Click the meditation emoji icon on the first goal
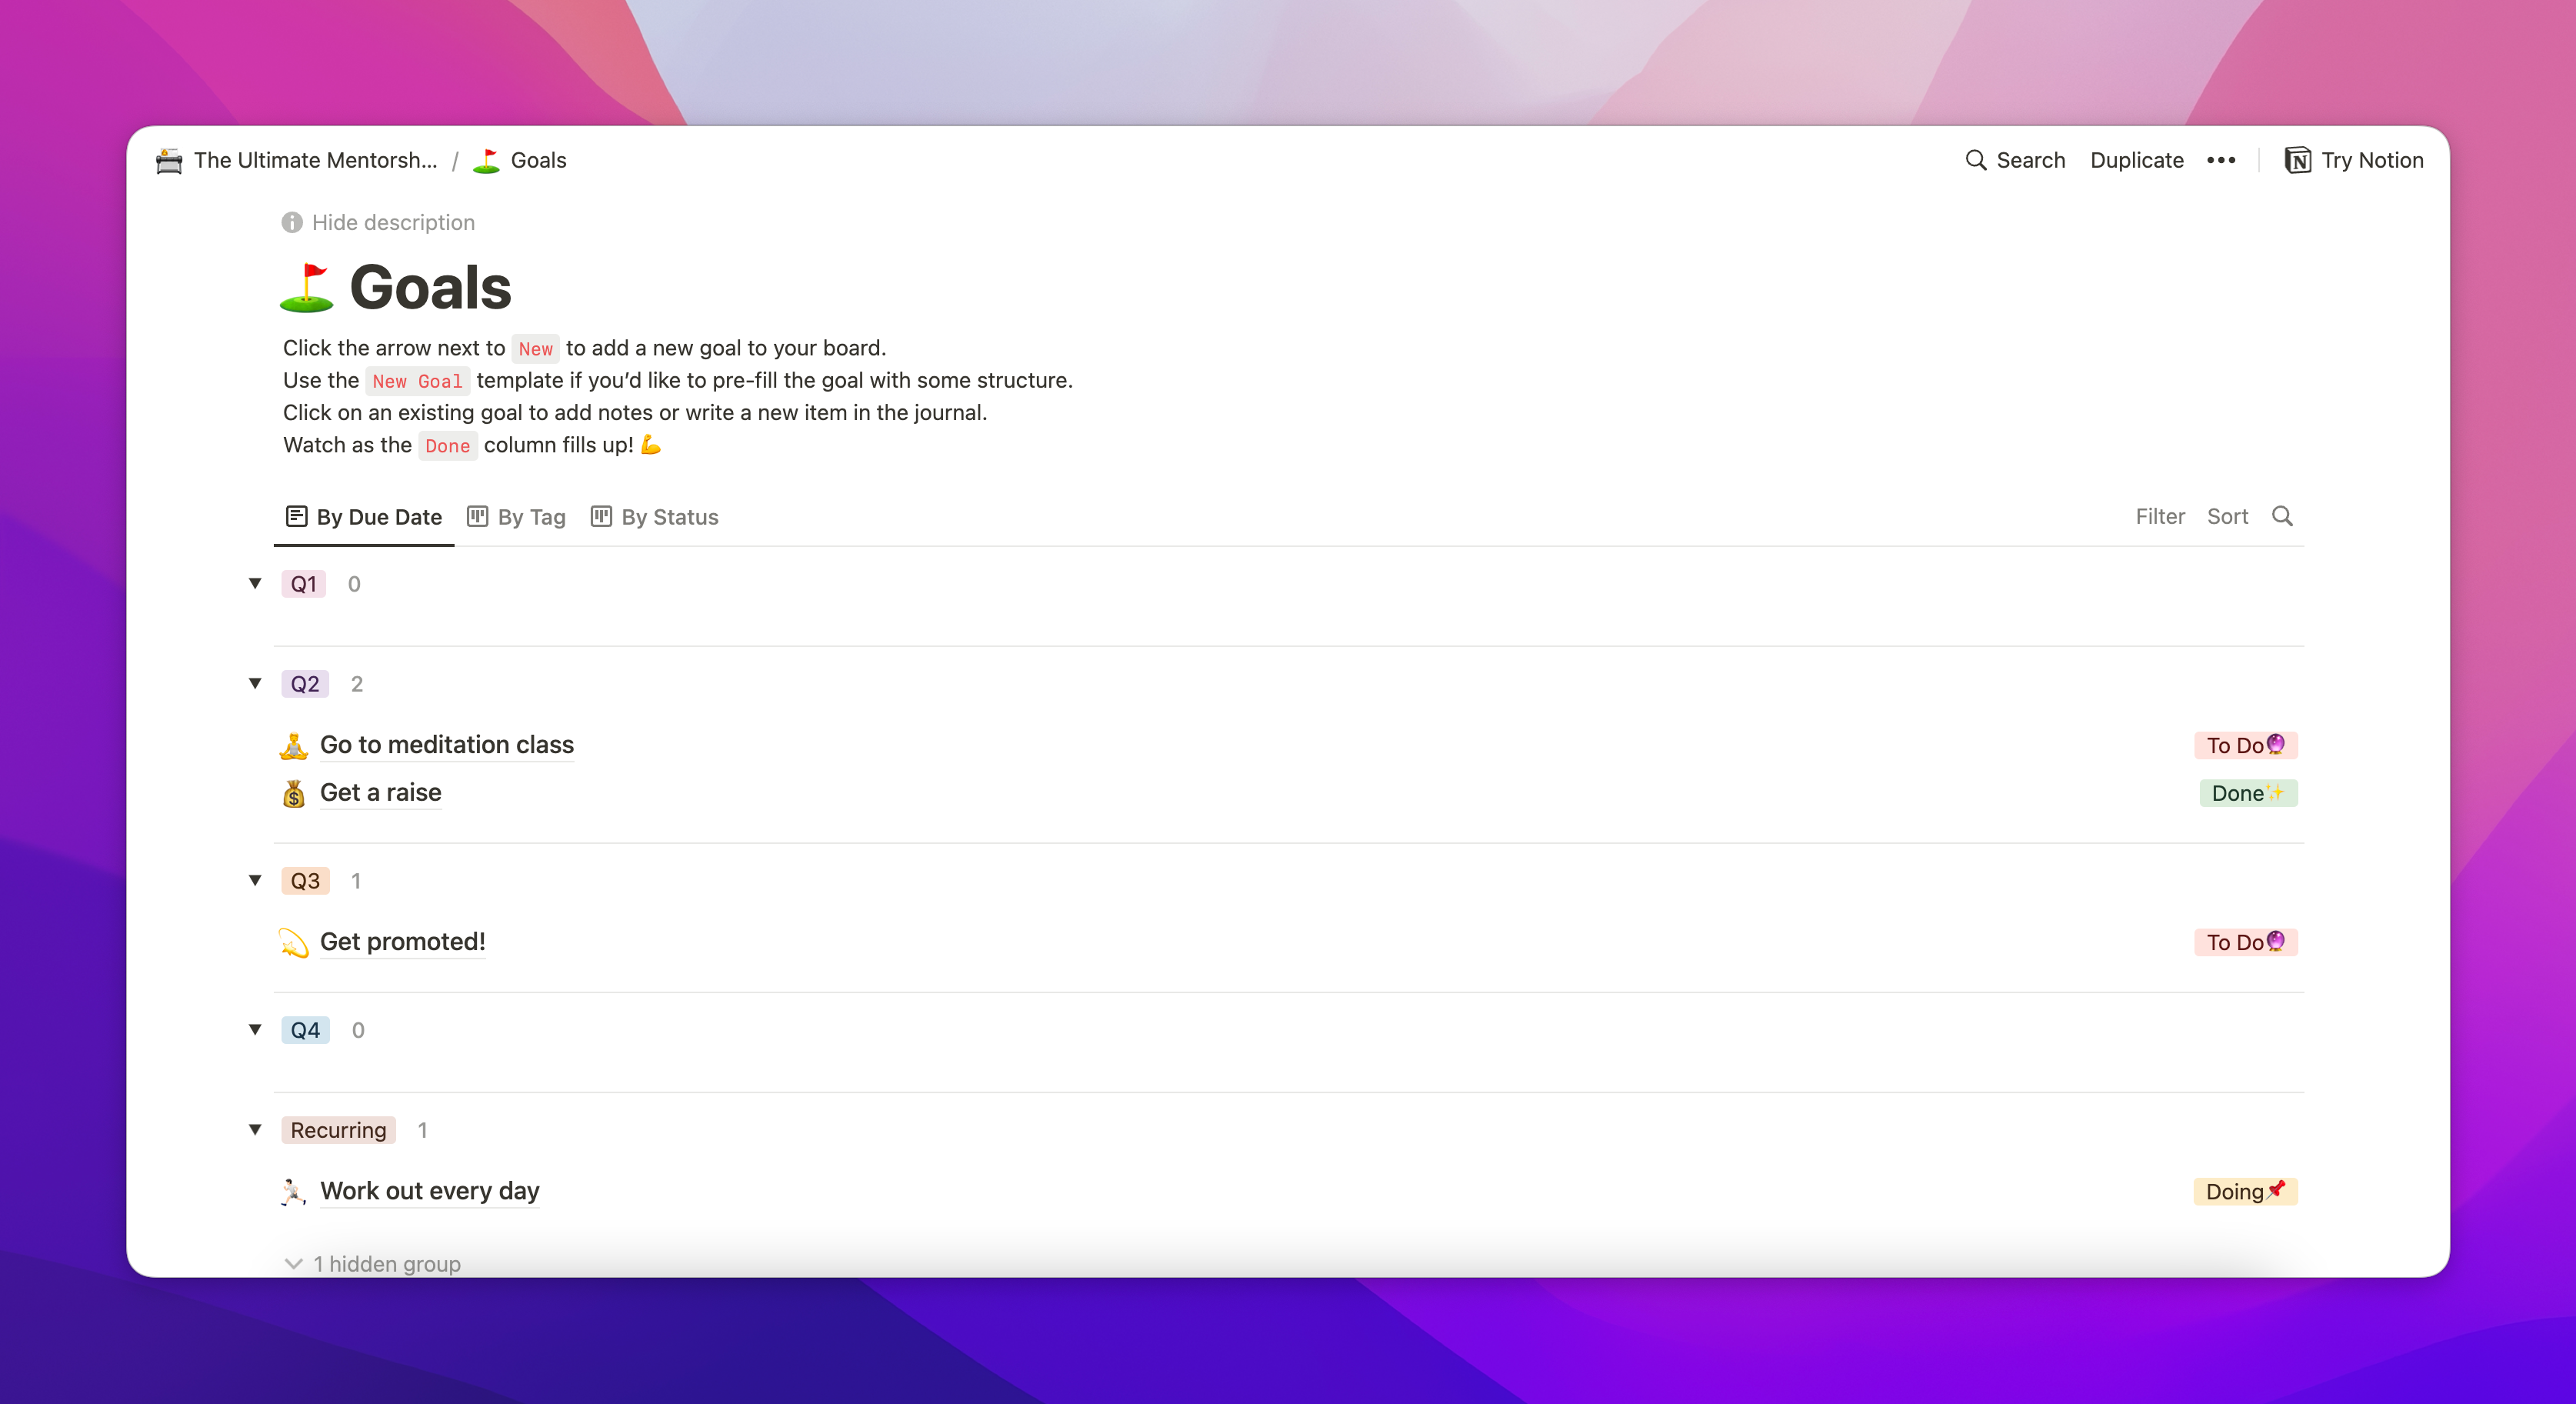 (293, 745)
